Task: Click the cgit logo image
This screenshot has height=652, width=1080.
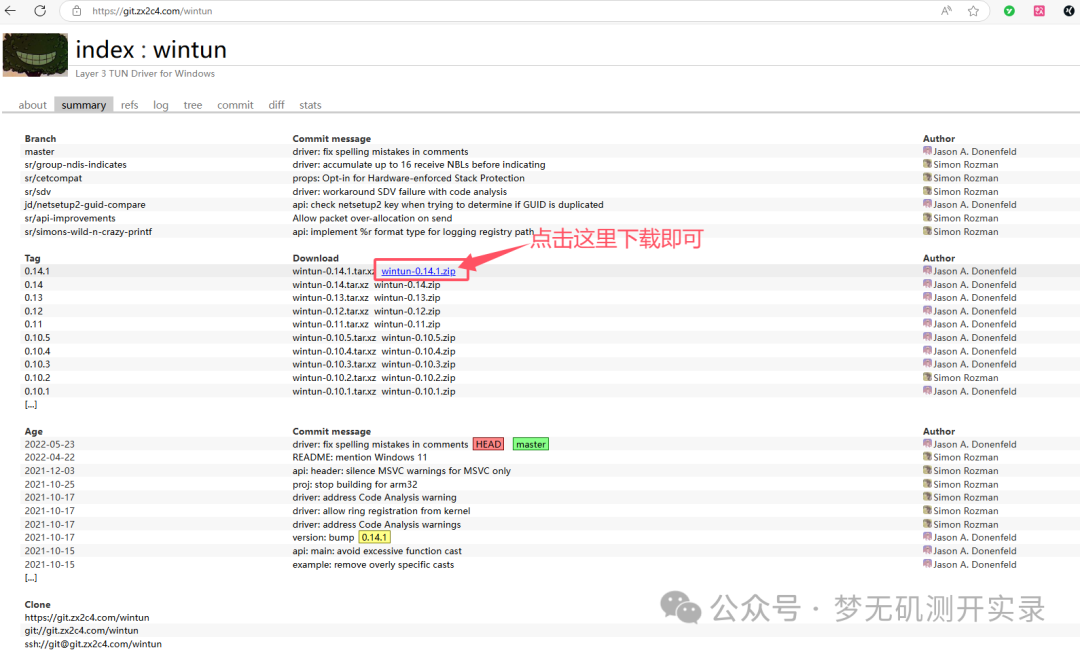Action: [35, 54]
